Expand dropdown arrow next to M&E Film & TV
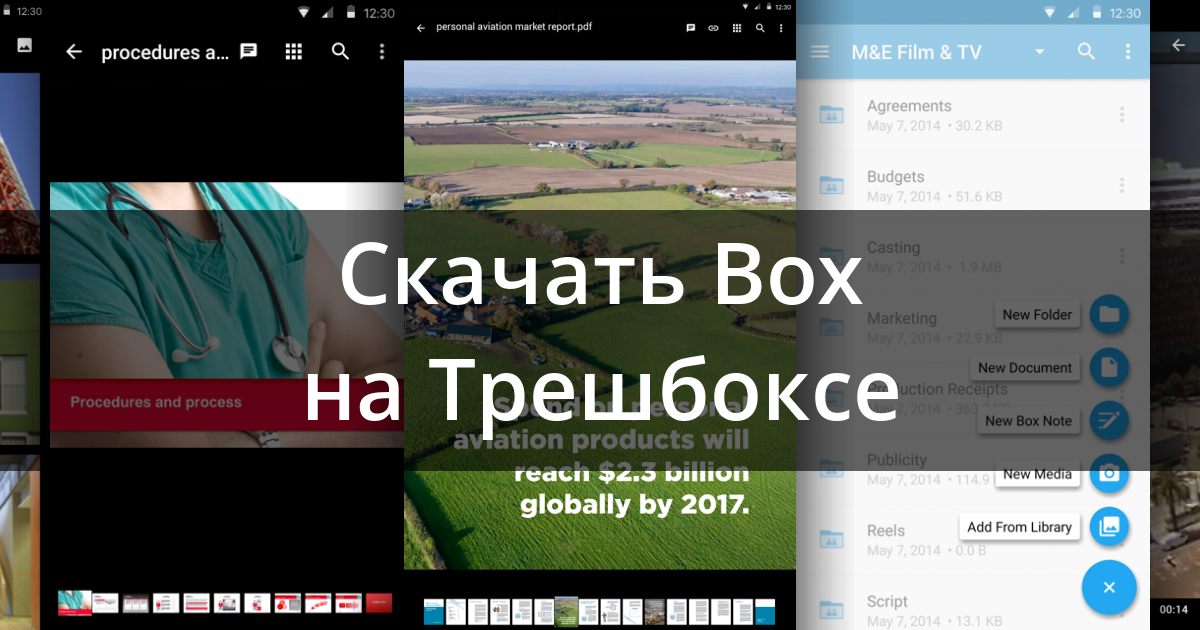The width and height of the screenshot is (1200, 630). pyautogui.click(x=1040, y=52)
